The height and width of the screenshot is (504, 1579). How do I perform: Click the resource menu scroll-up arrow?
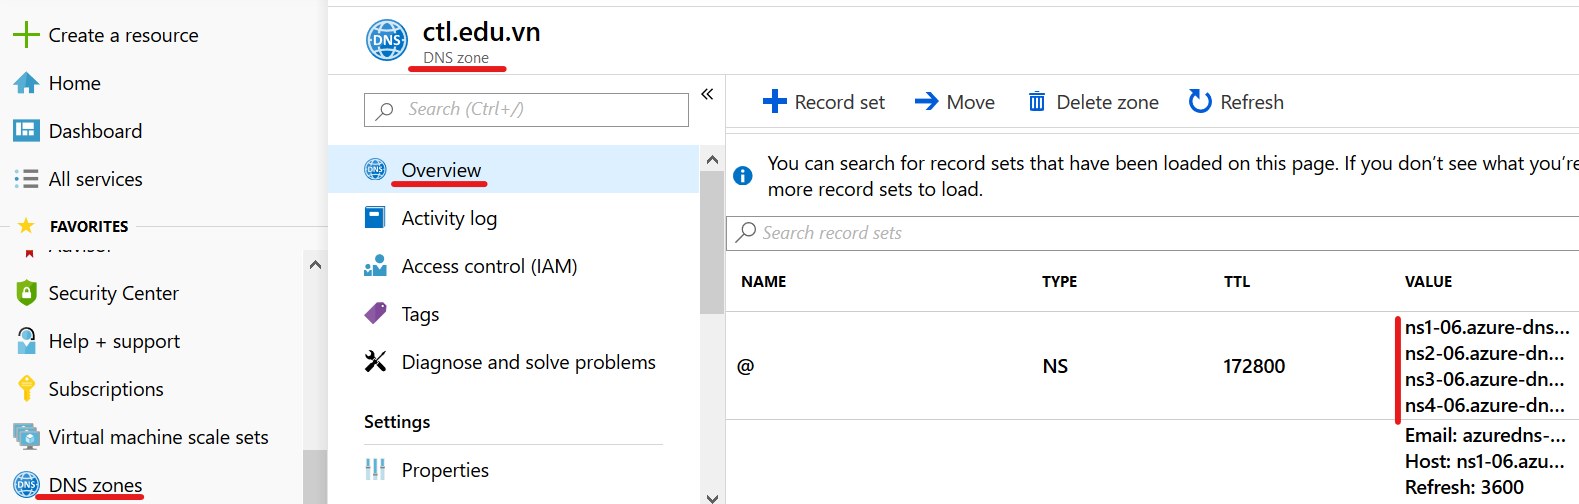point(712,159)
